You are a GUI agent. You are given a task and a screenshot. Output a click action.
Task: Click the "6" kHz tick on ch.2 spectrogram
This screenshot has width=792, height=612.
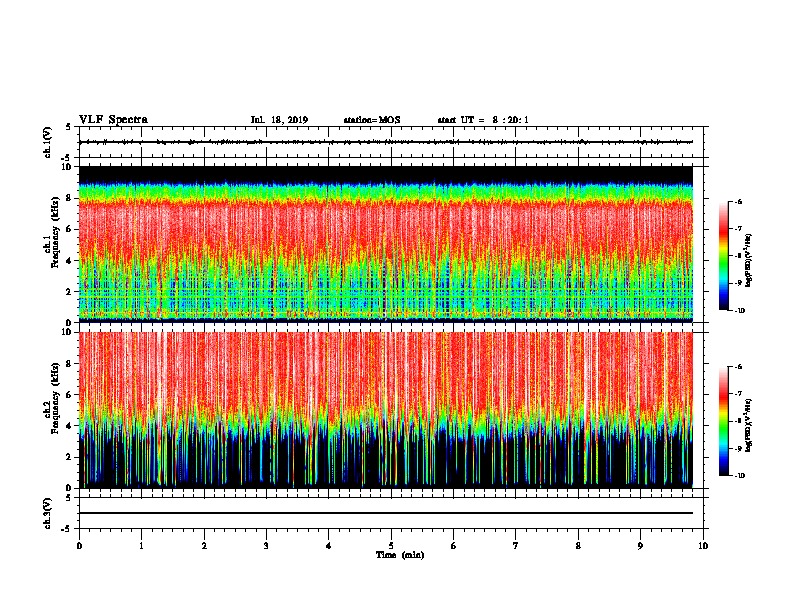70,395
